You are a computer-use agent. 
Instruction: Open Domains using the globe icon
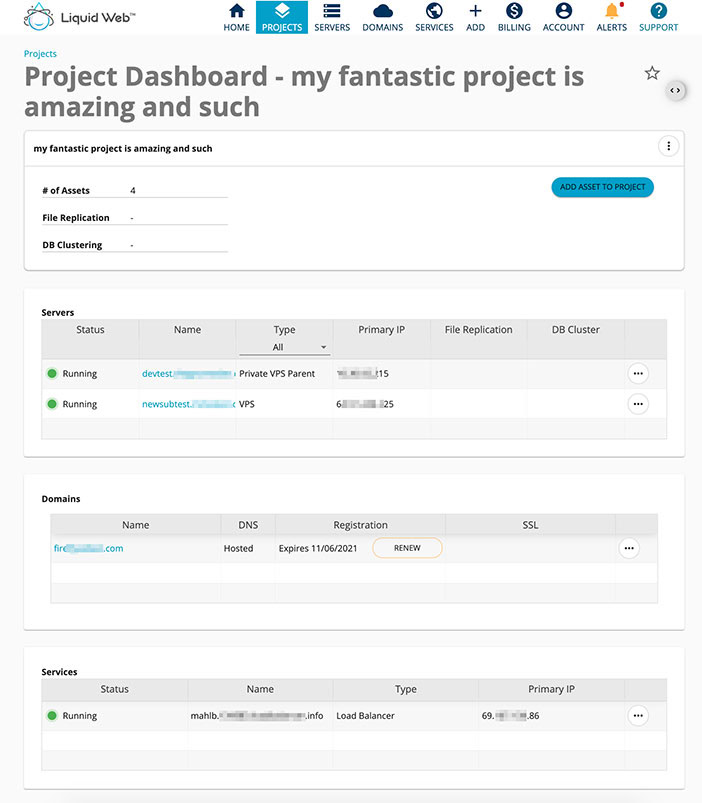pyautogui.click(x=383, y=14)
